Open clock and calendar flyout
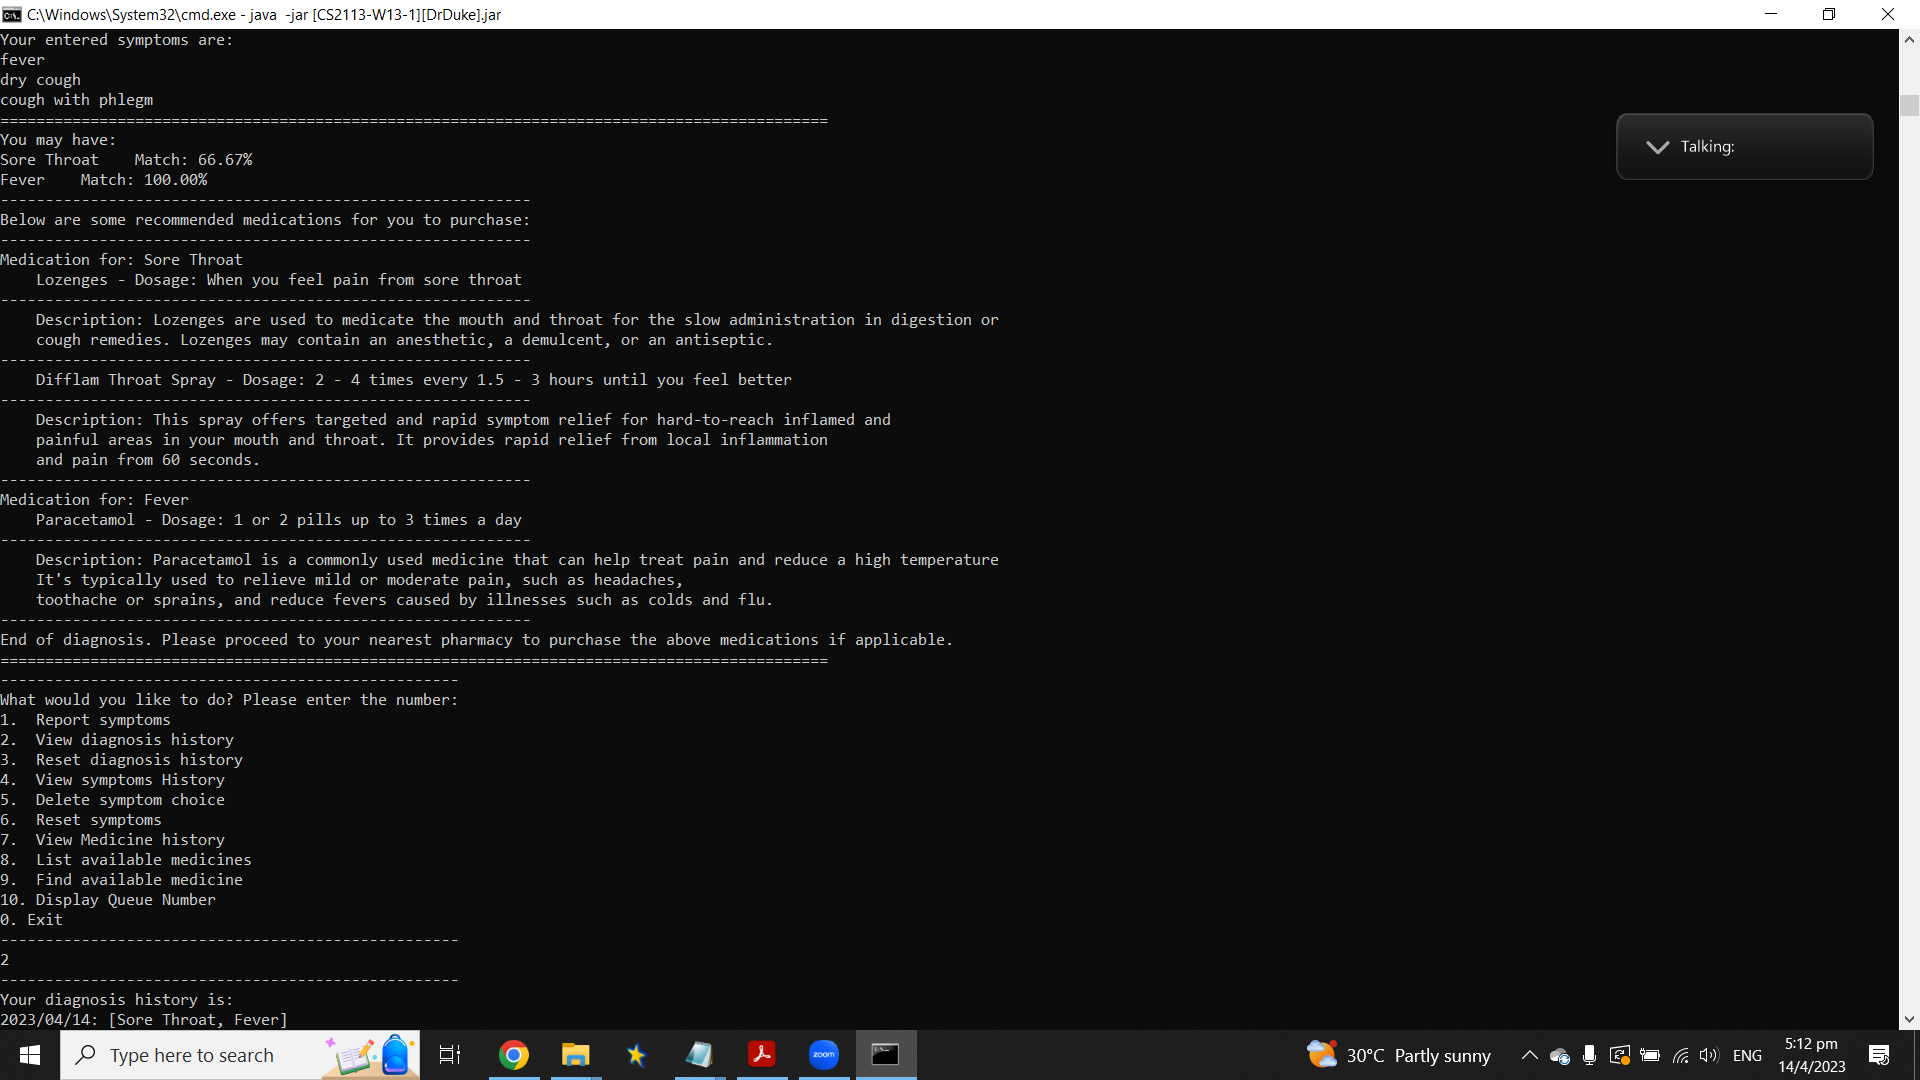Screen dimensions: 1920x1080 point(1811,1055)
